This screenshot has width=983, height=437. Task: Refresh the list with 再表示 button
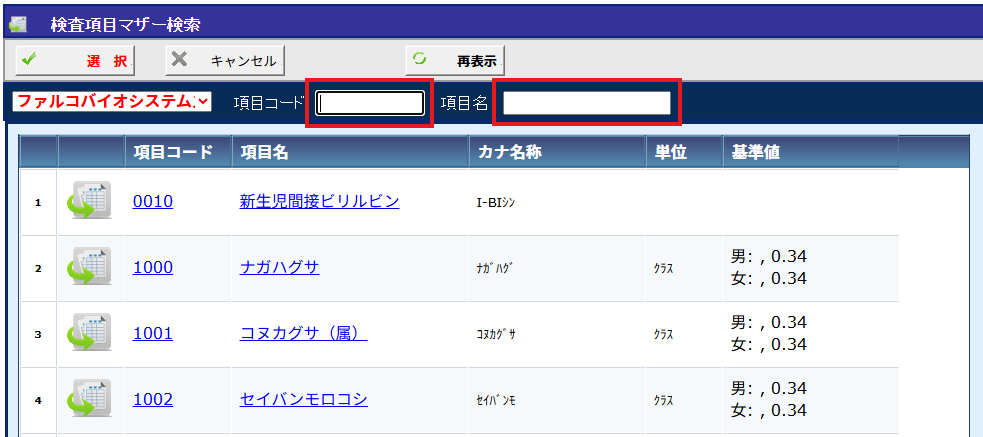[455, 60]
